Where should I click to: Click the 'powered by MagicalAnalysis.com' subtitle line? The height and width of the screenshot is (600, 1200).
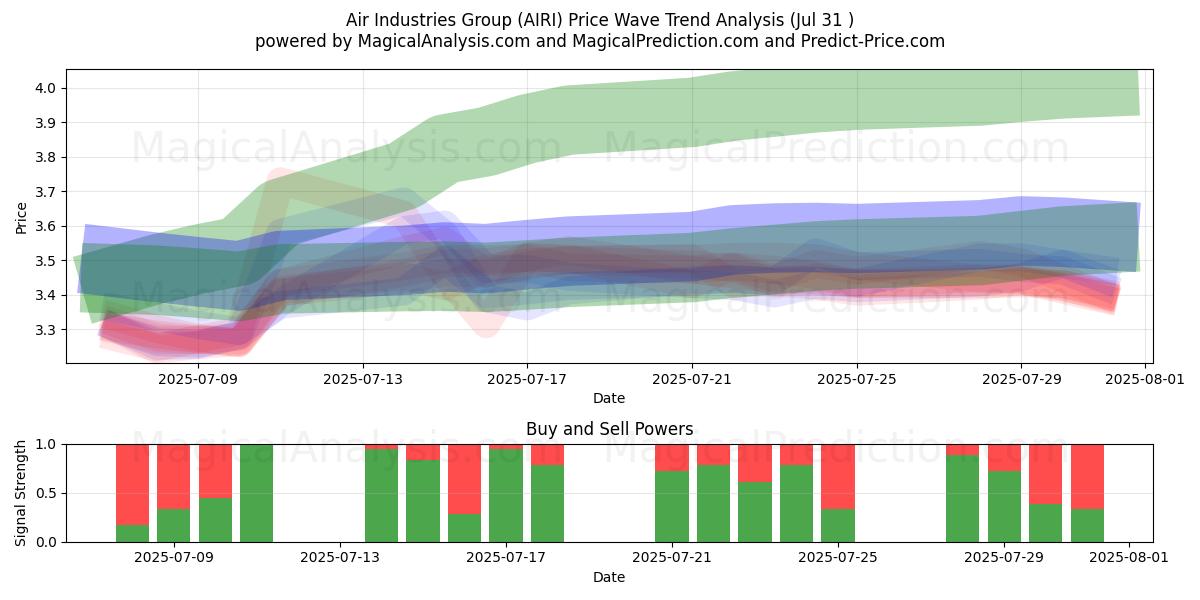(x=600, y=41)
